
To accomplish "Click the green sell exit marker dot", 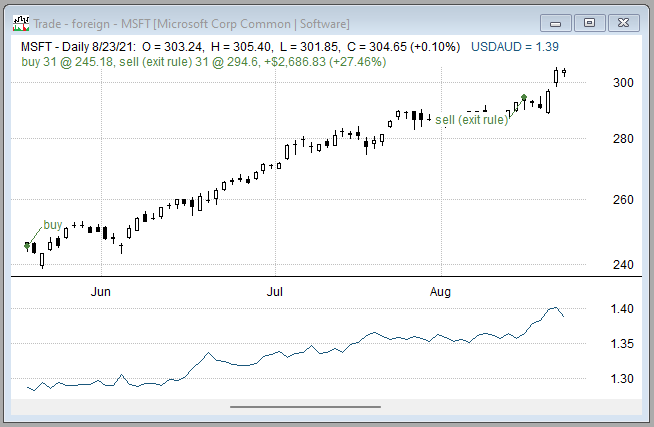I will pos(524,98).
